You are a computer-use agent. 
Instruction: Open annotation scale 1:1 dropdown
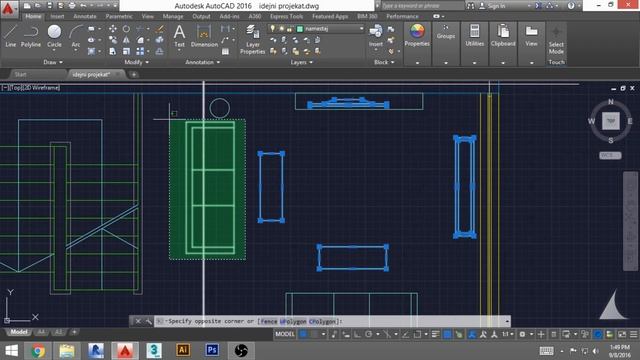click(x=508, y=334)
